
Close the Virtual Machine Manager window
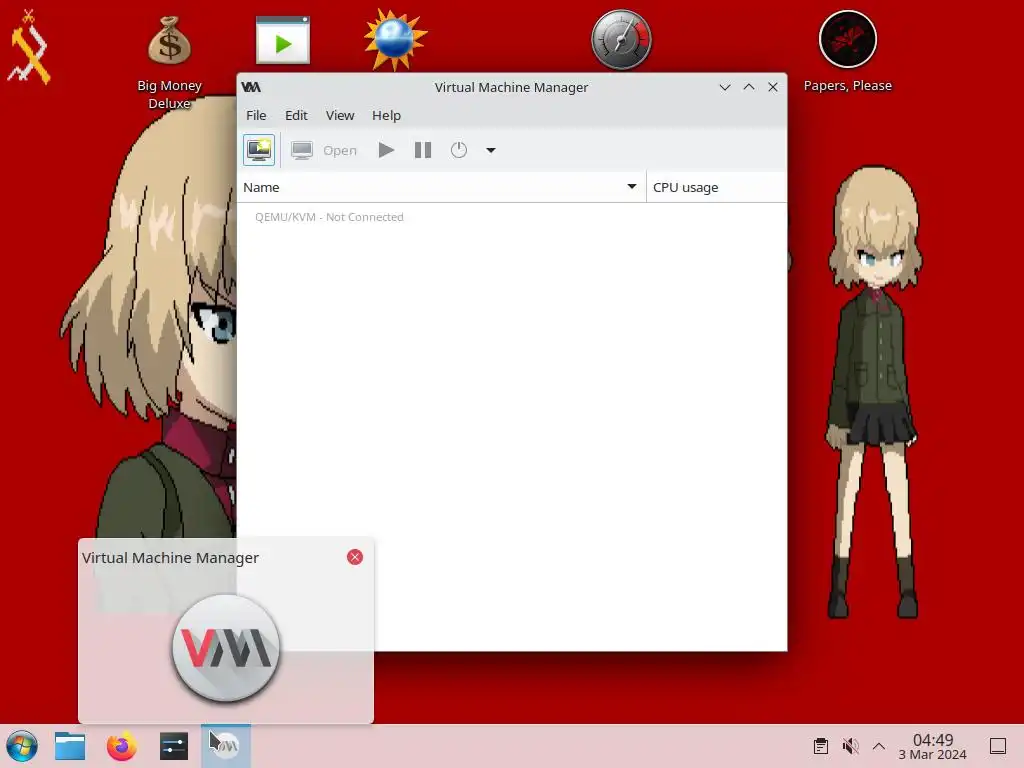(x=773, y=87)
